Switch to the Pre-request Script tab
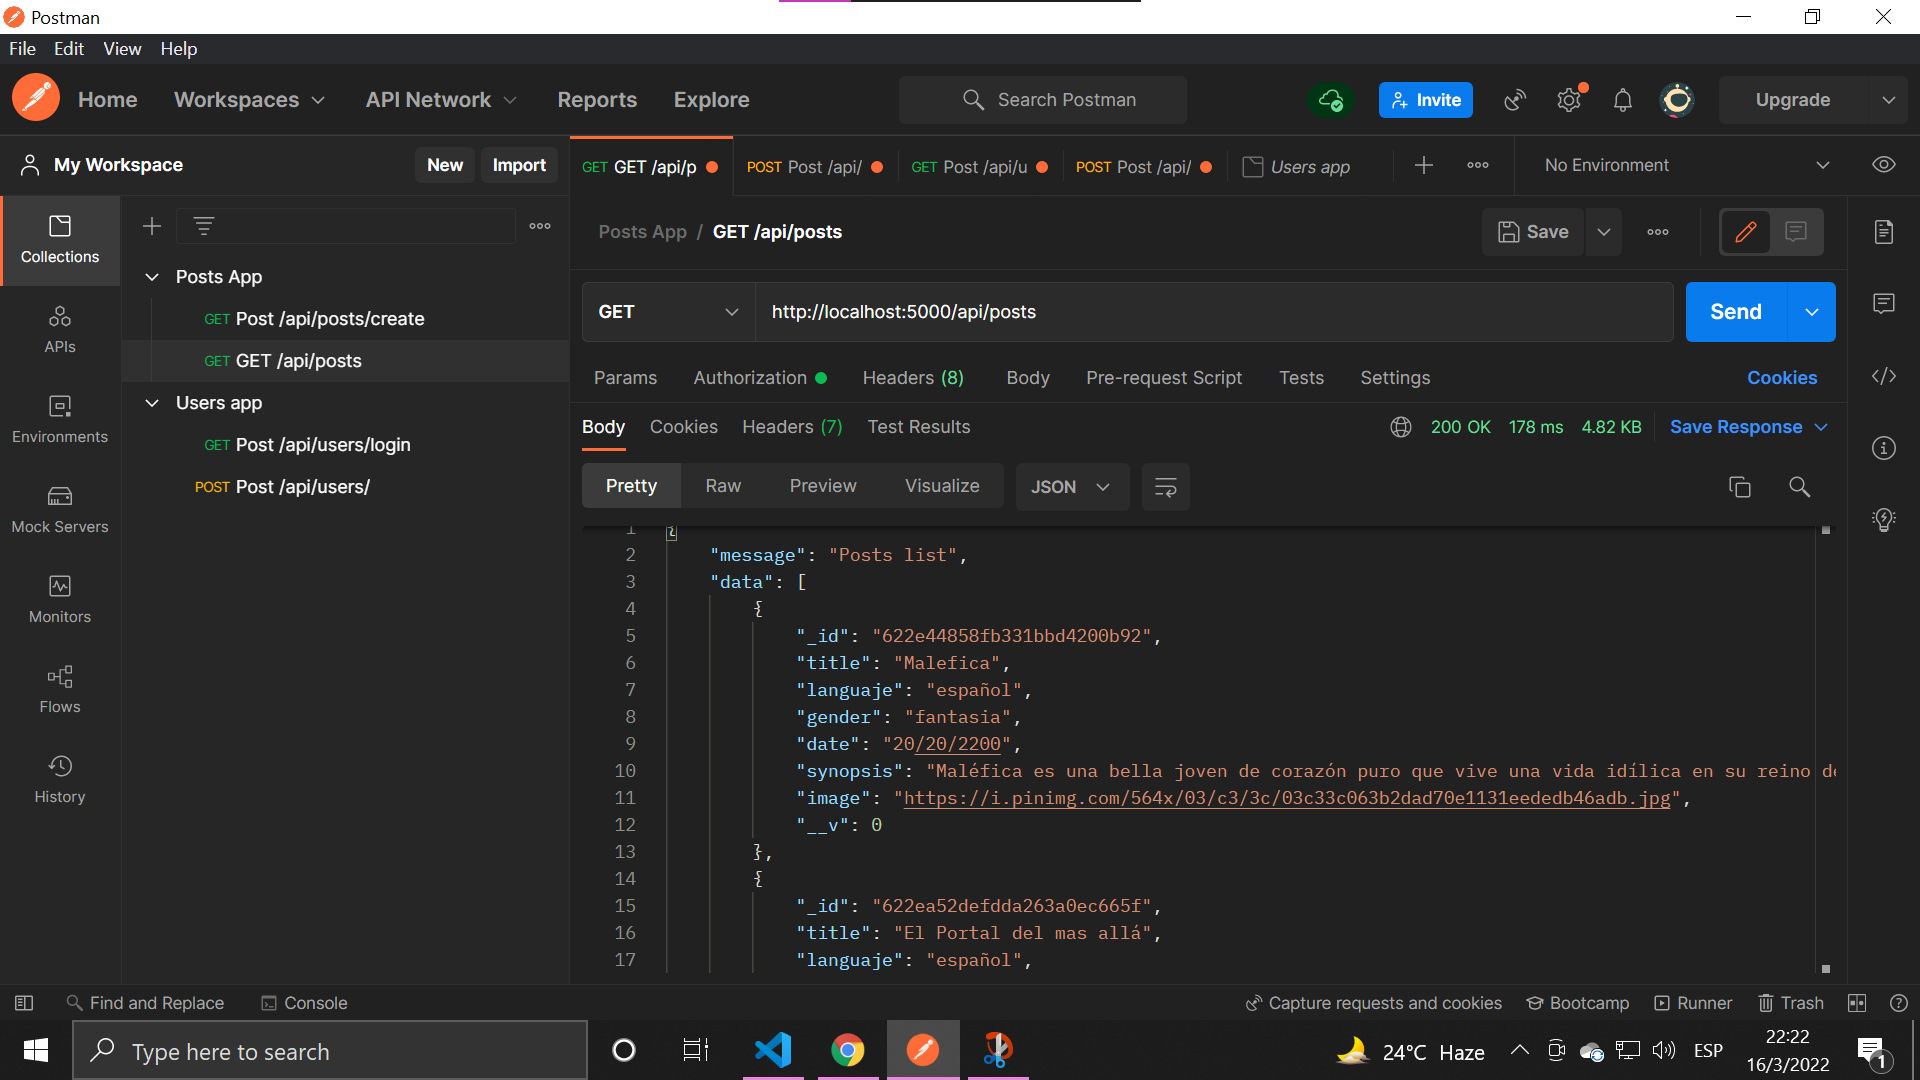Image resolution: width=1920 pixels, height=1080 pixels. coord(1164,377)
